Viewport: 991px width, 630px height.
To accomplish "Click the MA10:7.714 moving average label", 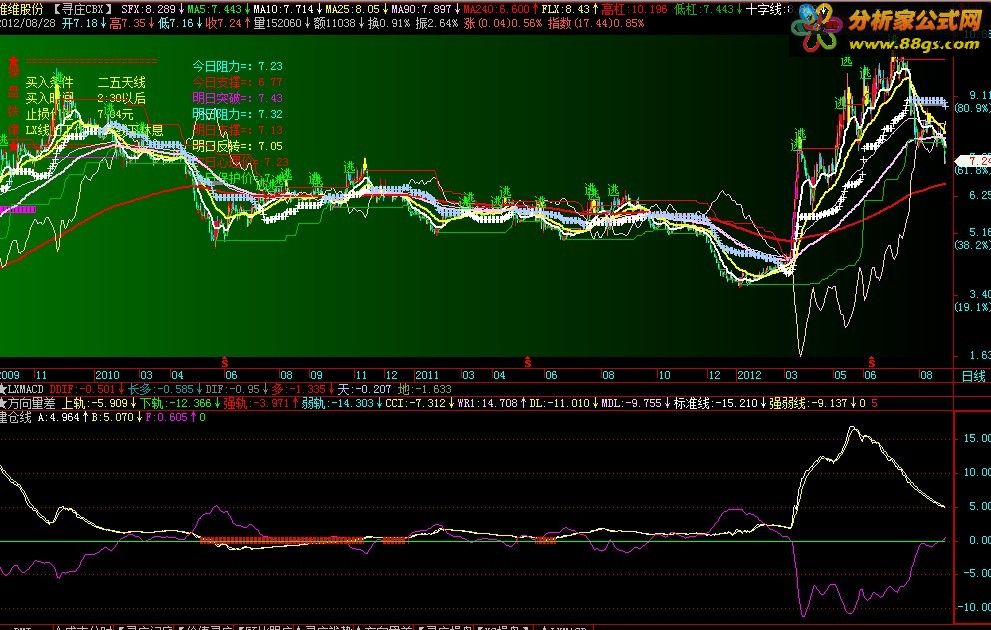I will point(283,9).
